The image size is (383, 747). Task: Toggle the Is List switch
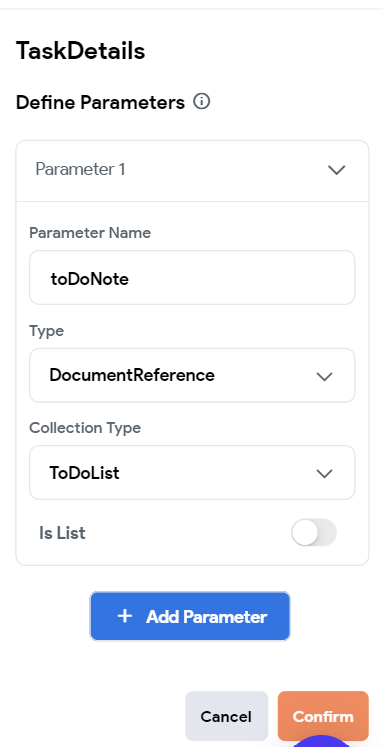(314, 533)
